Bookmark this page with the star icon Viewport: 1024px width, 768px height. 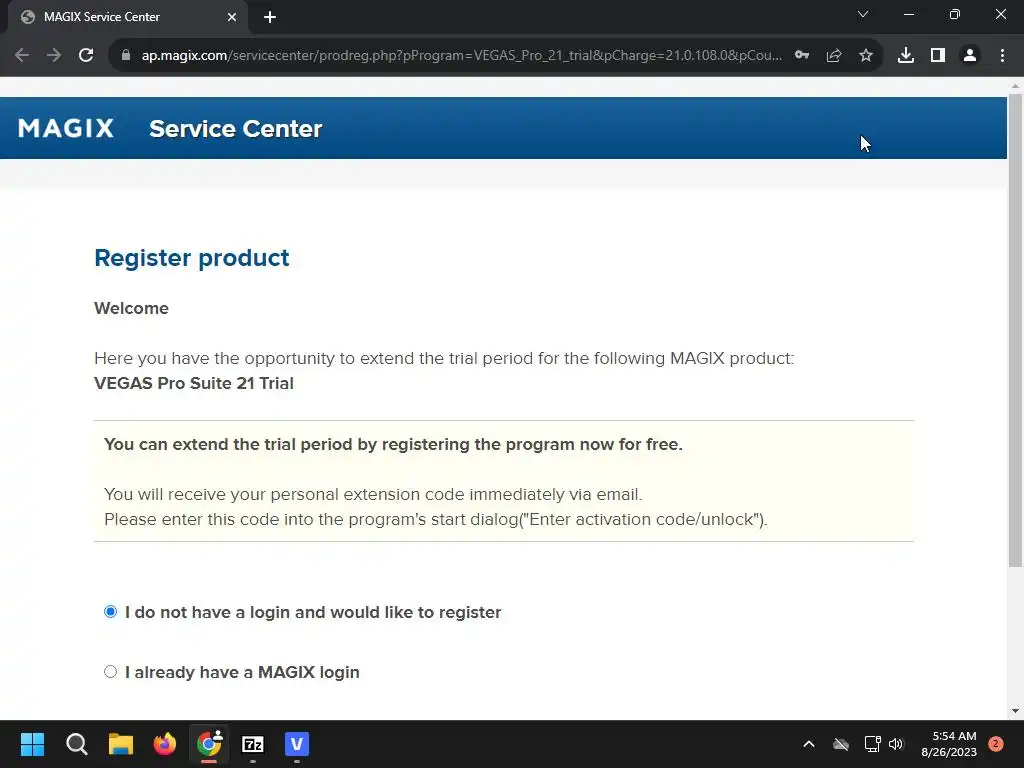click(866, 56)
